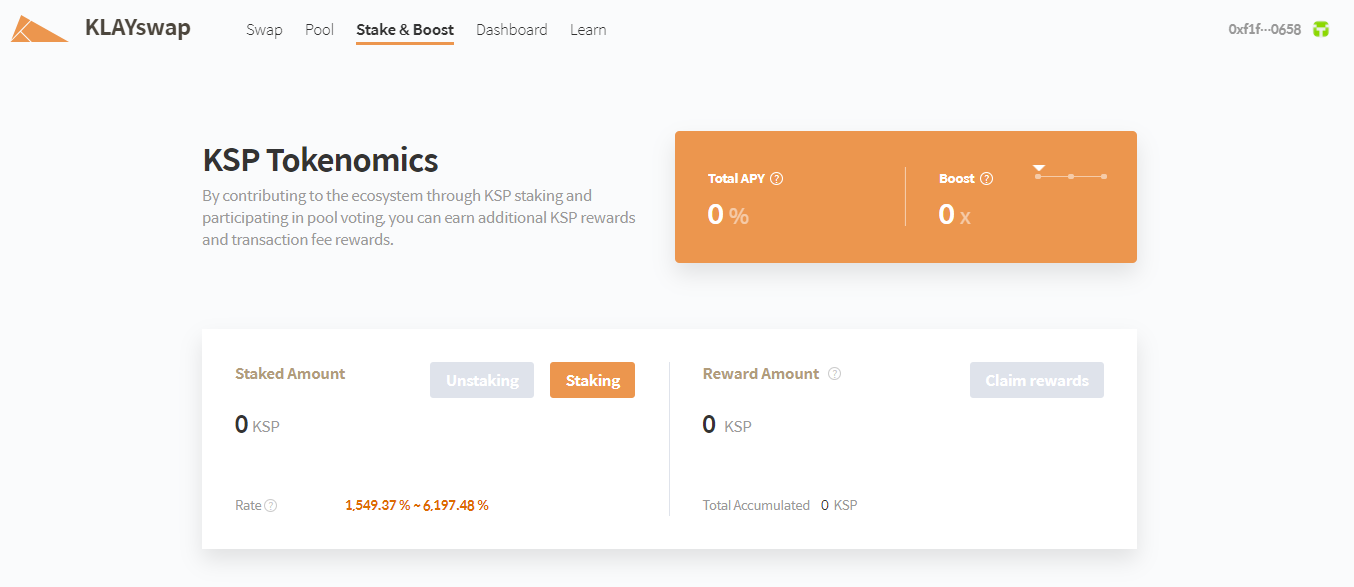This screenshot has height=587, width=1354.
Task: Click the staking rate percentage range
Action: pos(417,505)
